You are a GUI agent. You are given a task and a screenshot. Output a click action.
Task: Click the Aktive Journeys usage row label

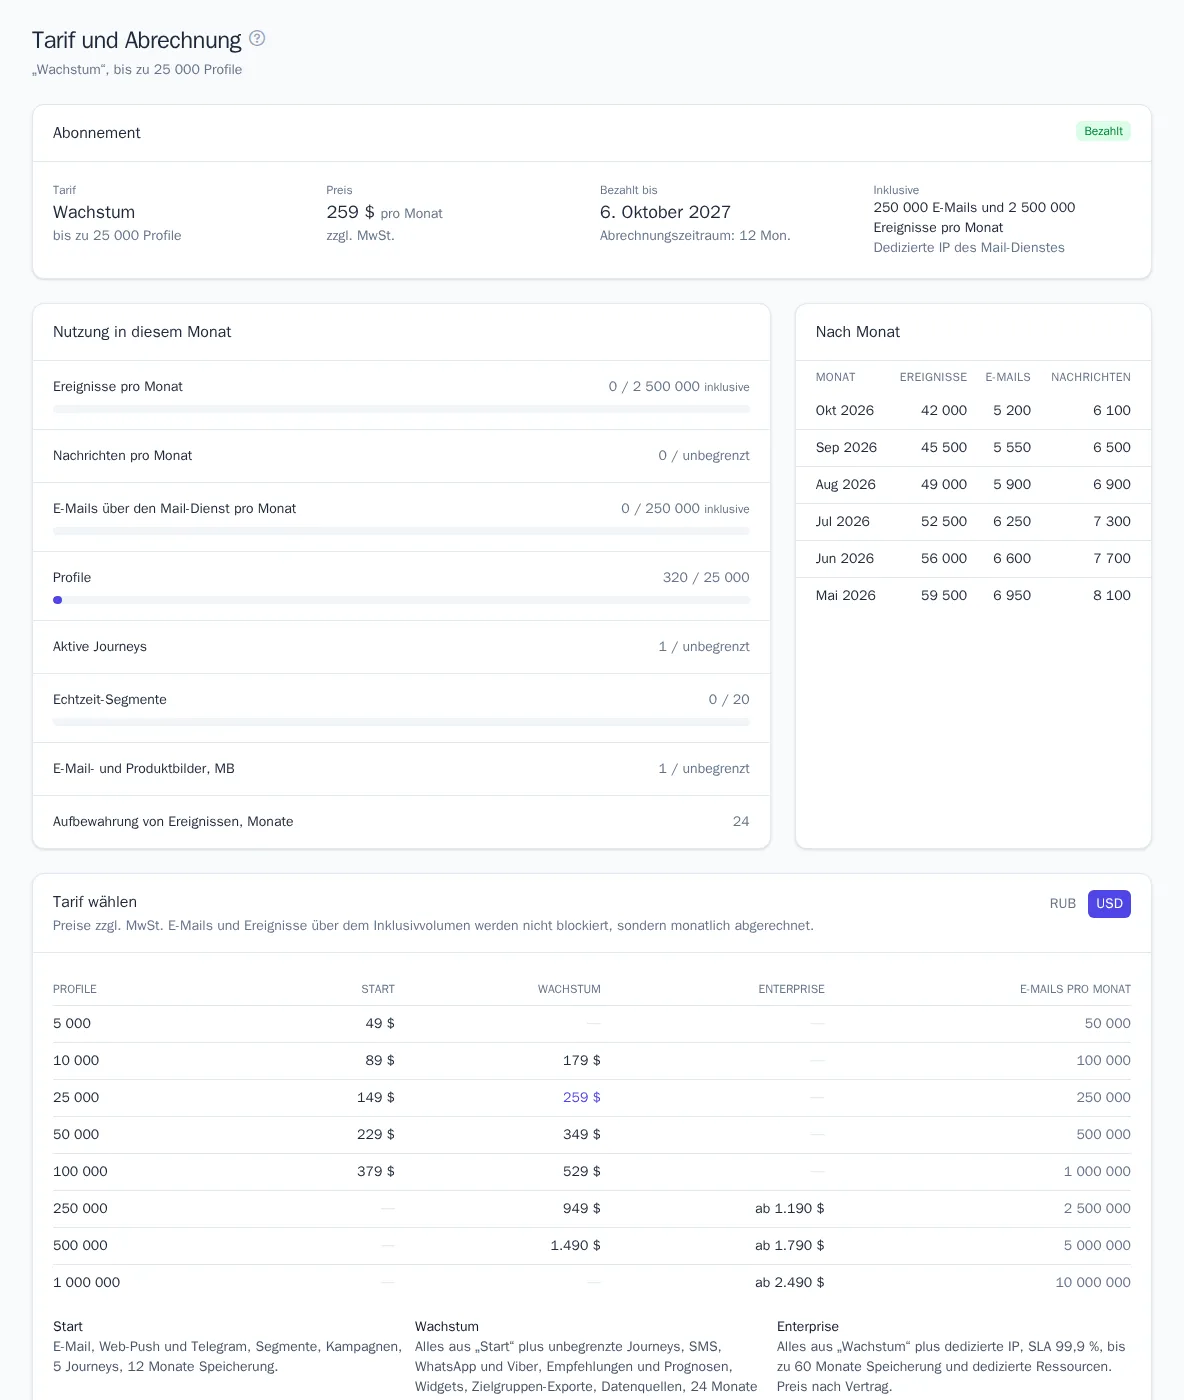[x=100, y=647]
